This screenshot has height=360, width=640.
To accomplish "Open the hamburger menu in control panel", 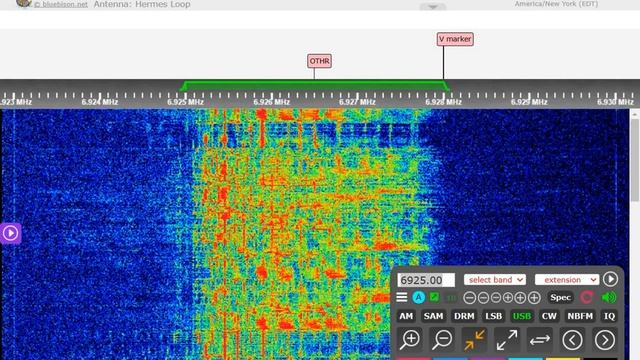I will click(x=402, y=297).
